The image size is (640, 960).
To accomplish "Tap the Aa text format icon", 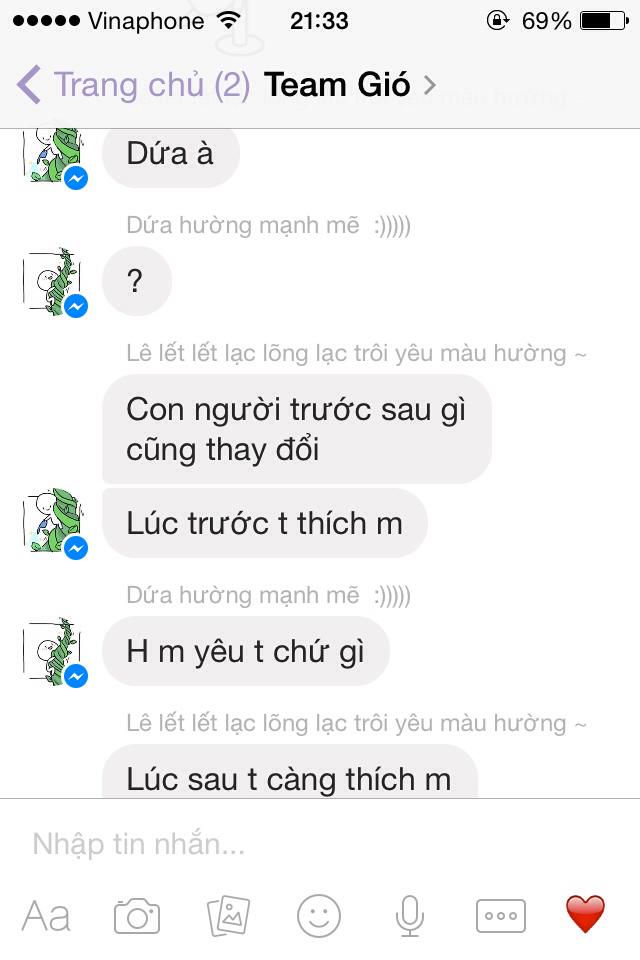I will (46, 917).
